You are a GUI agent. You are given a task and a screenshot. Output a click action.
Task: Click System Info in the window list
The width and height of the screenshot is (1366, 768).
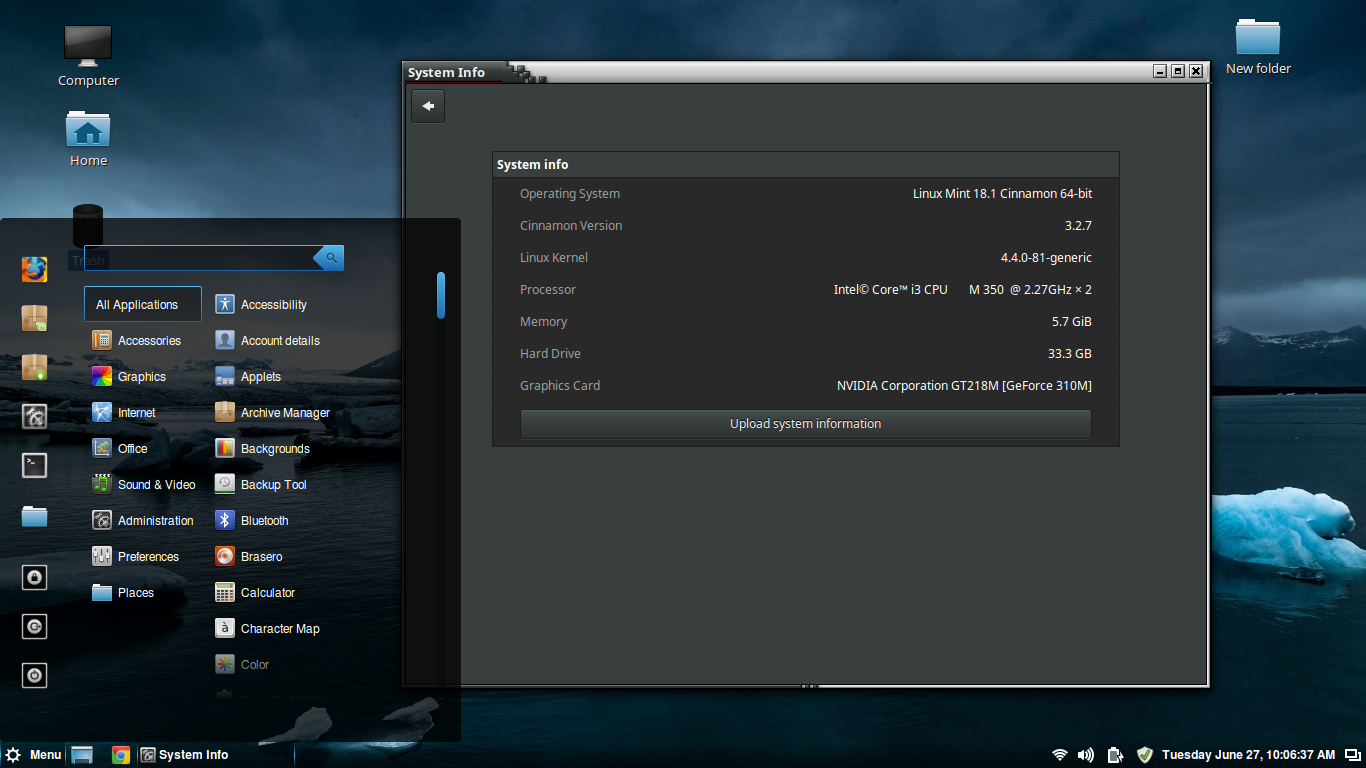[x=184, y=755]
